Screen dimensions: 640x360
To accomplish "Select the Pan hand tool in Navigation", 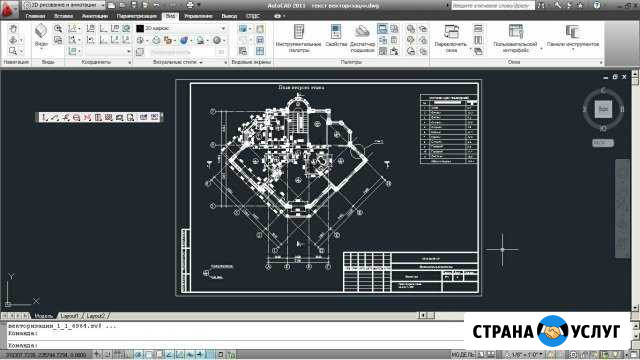I will pyautogui.click(x=13, y=29).
